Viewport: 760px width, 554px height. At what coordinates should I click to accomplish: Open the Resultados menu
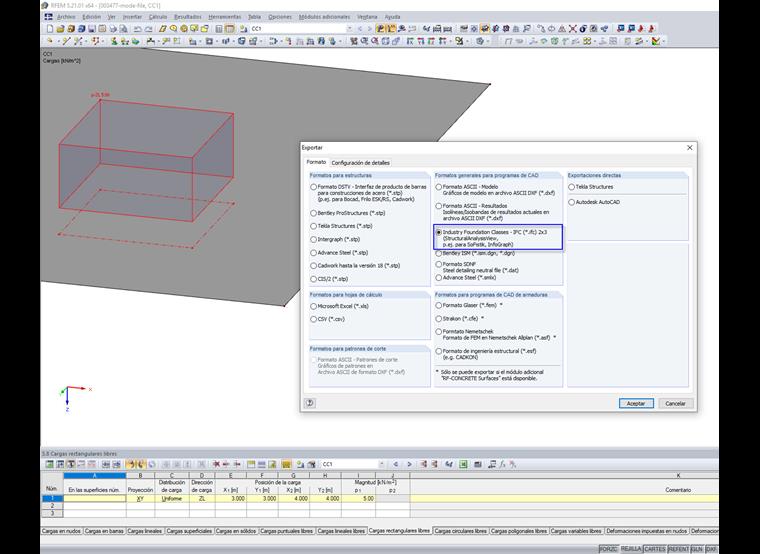188,17
